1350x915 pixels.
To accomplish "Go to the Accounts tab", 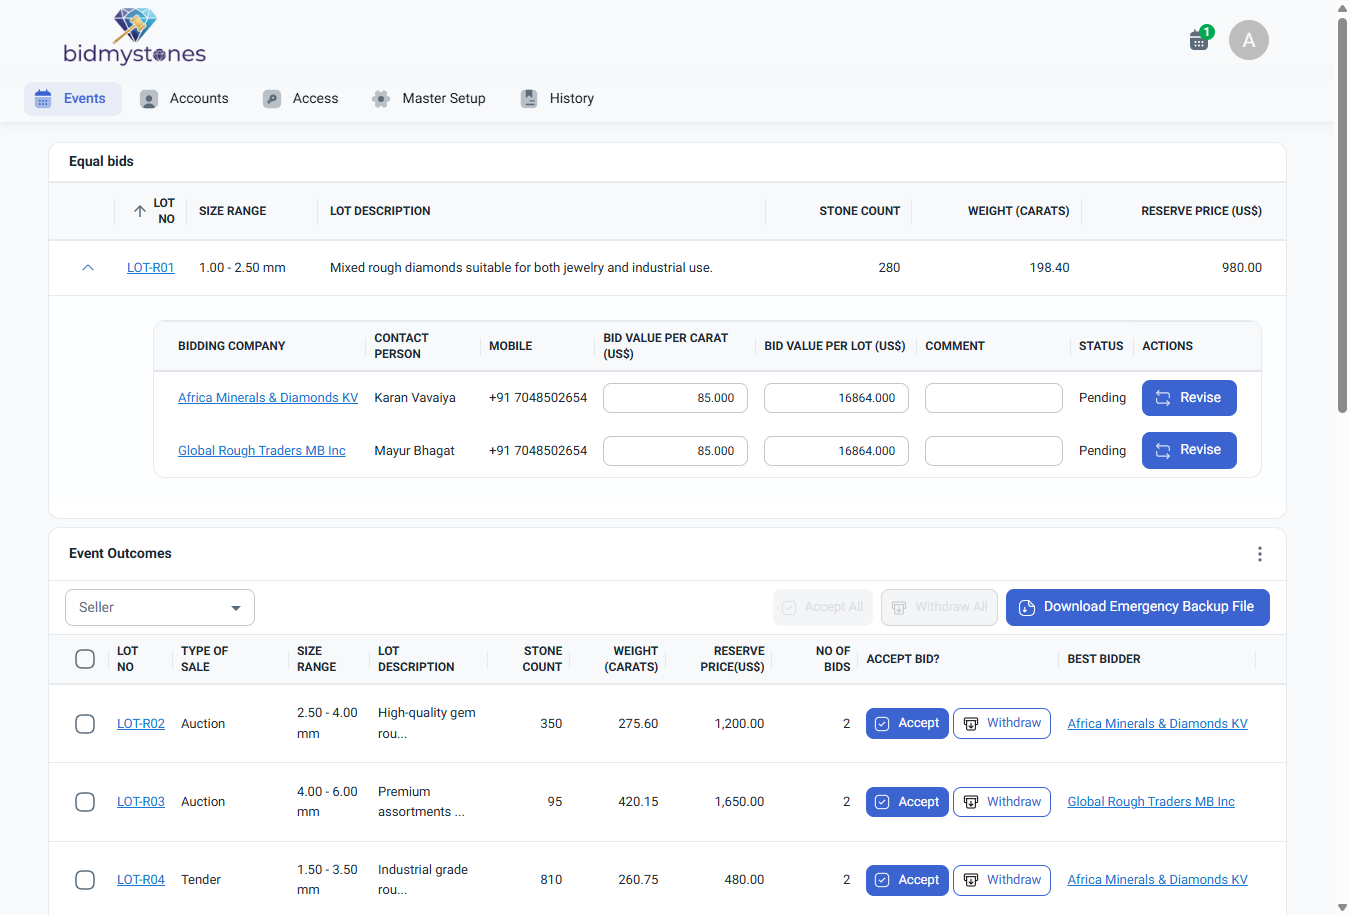I will [x=185, y=99].
